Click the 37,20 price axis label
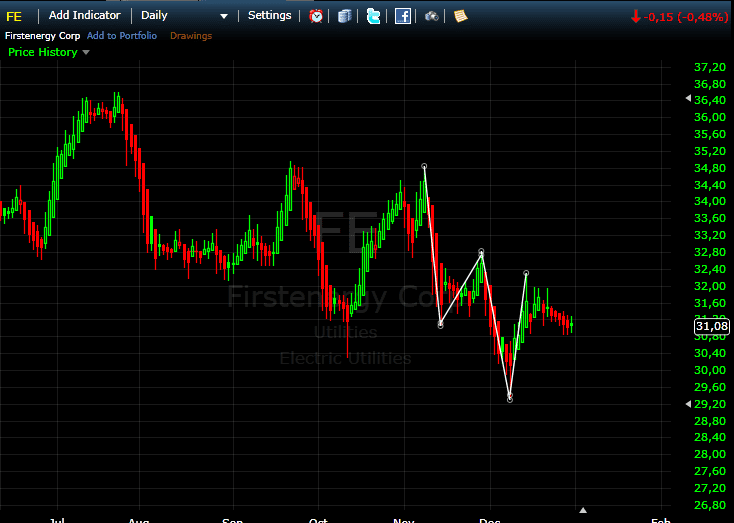Viewport: 734px width, 523px height. [x=710, y=67]
